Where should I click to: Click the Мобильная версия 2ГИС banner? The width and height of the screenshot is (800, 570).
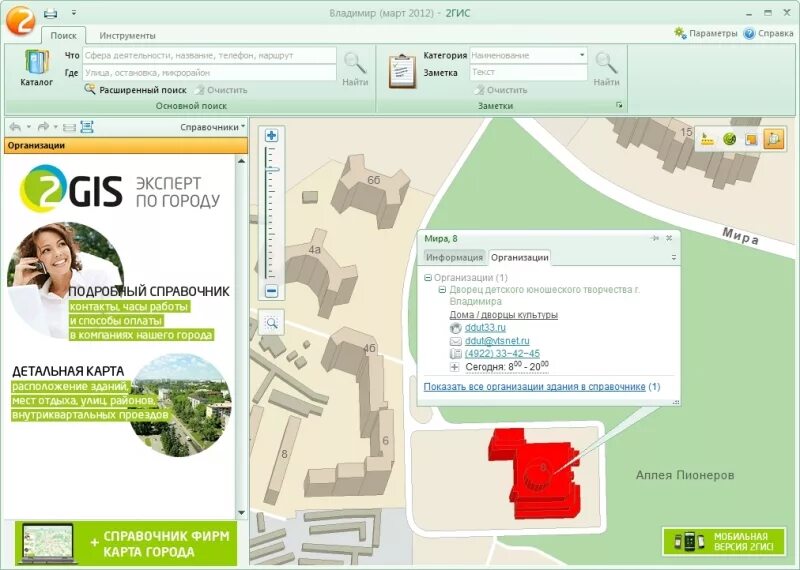point(724,541)
